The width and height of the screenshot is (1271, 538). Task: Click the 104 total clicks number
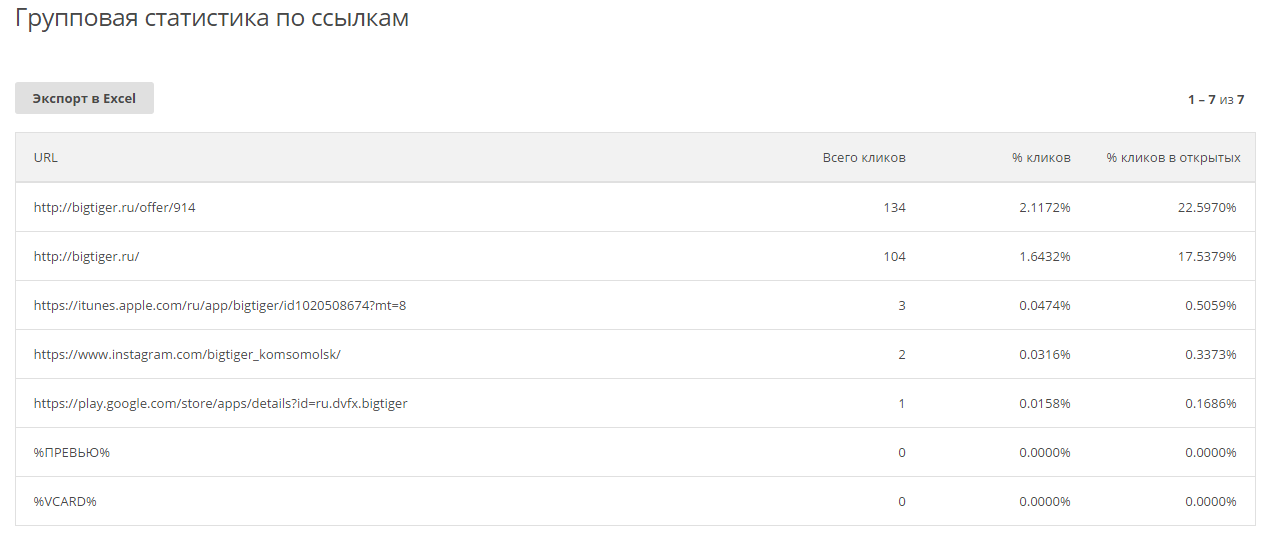(x=894, y=257)
